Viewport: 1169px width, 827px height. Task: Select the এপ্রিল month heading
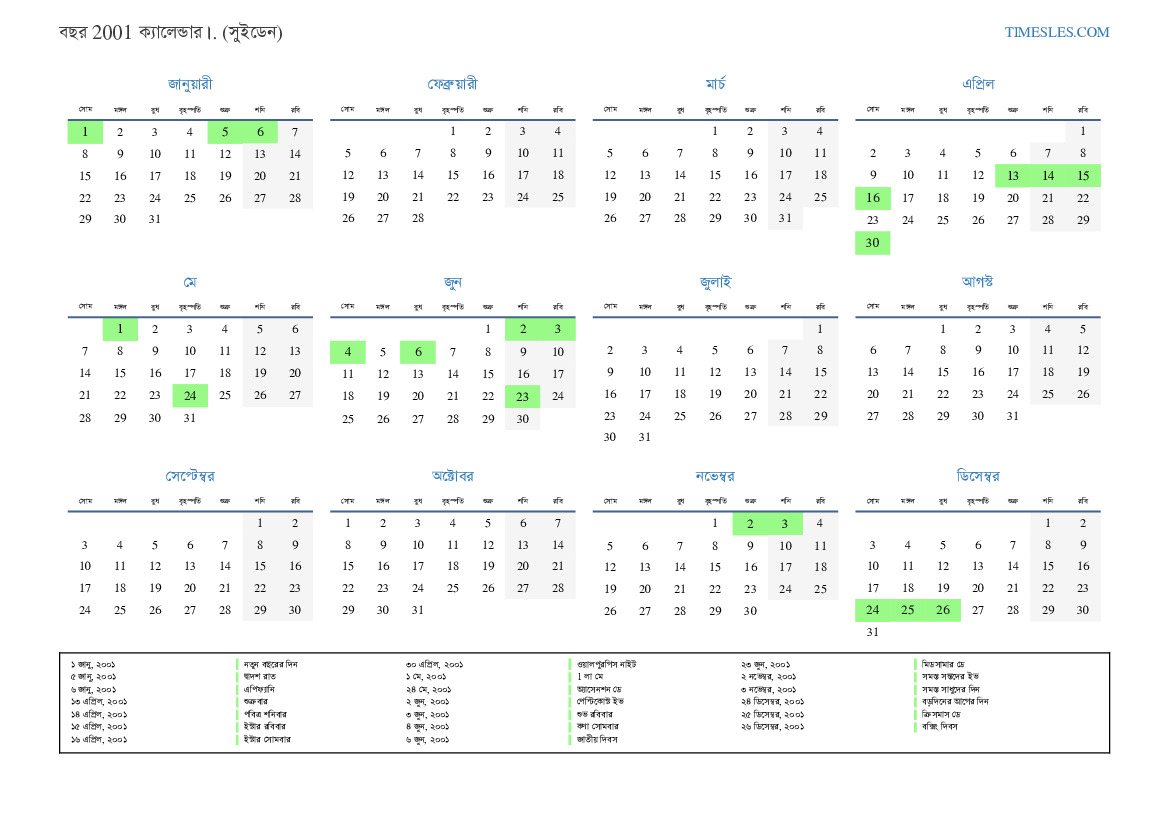point(977,84)
